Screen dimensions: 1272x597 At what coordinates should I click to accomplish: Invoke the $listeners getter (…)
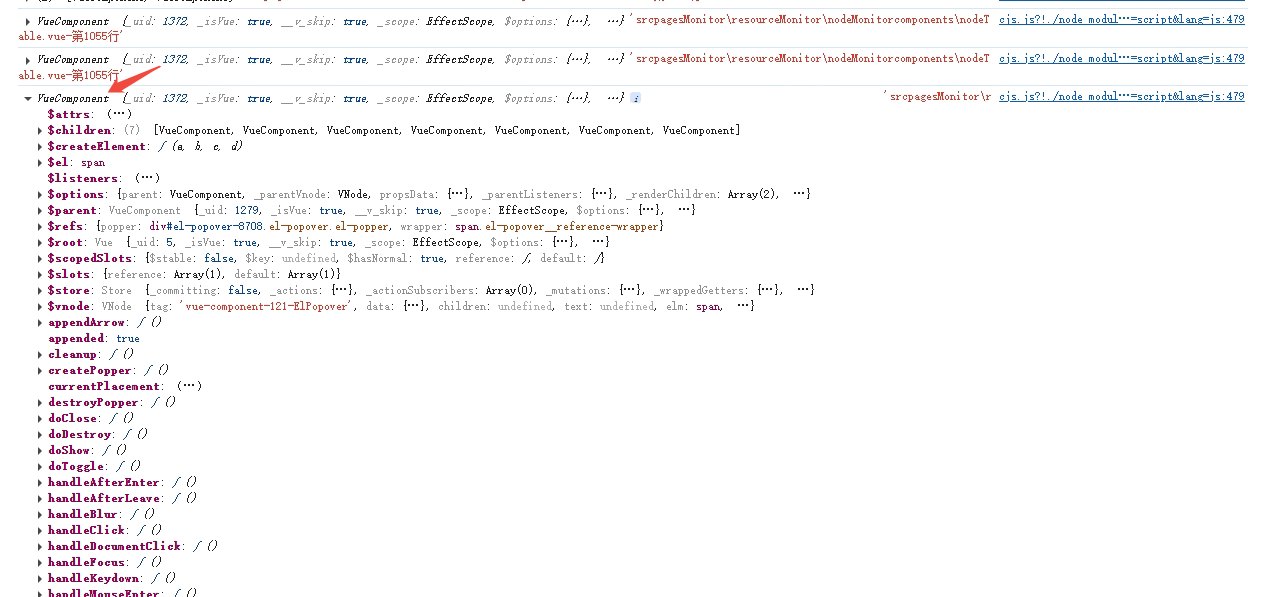[147, 178]
